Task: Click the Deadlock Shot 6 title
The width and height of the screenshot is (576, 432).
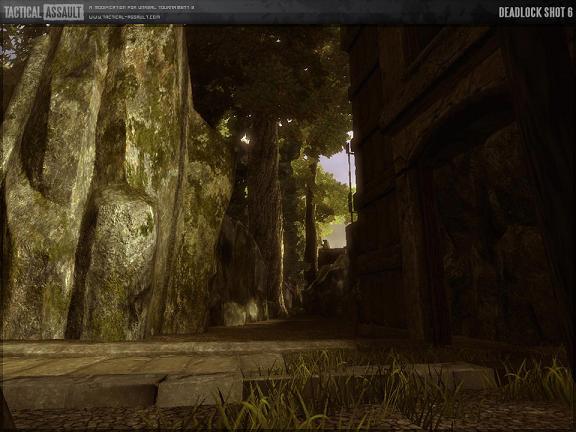Action: pos(535,12)
